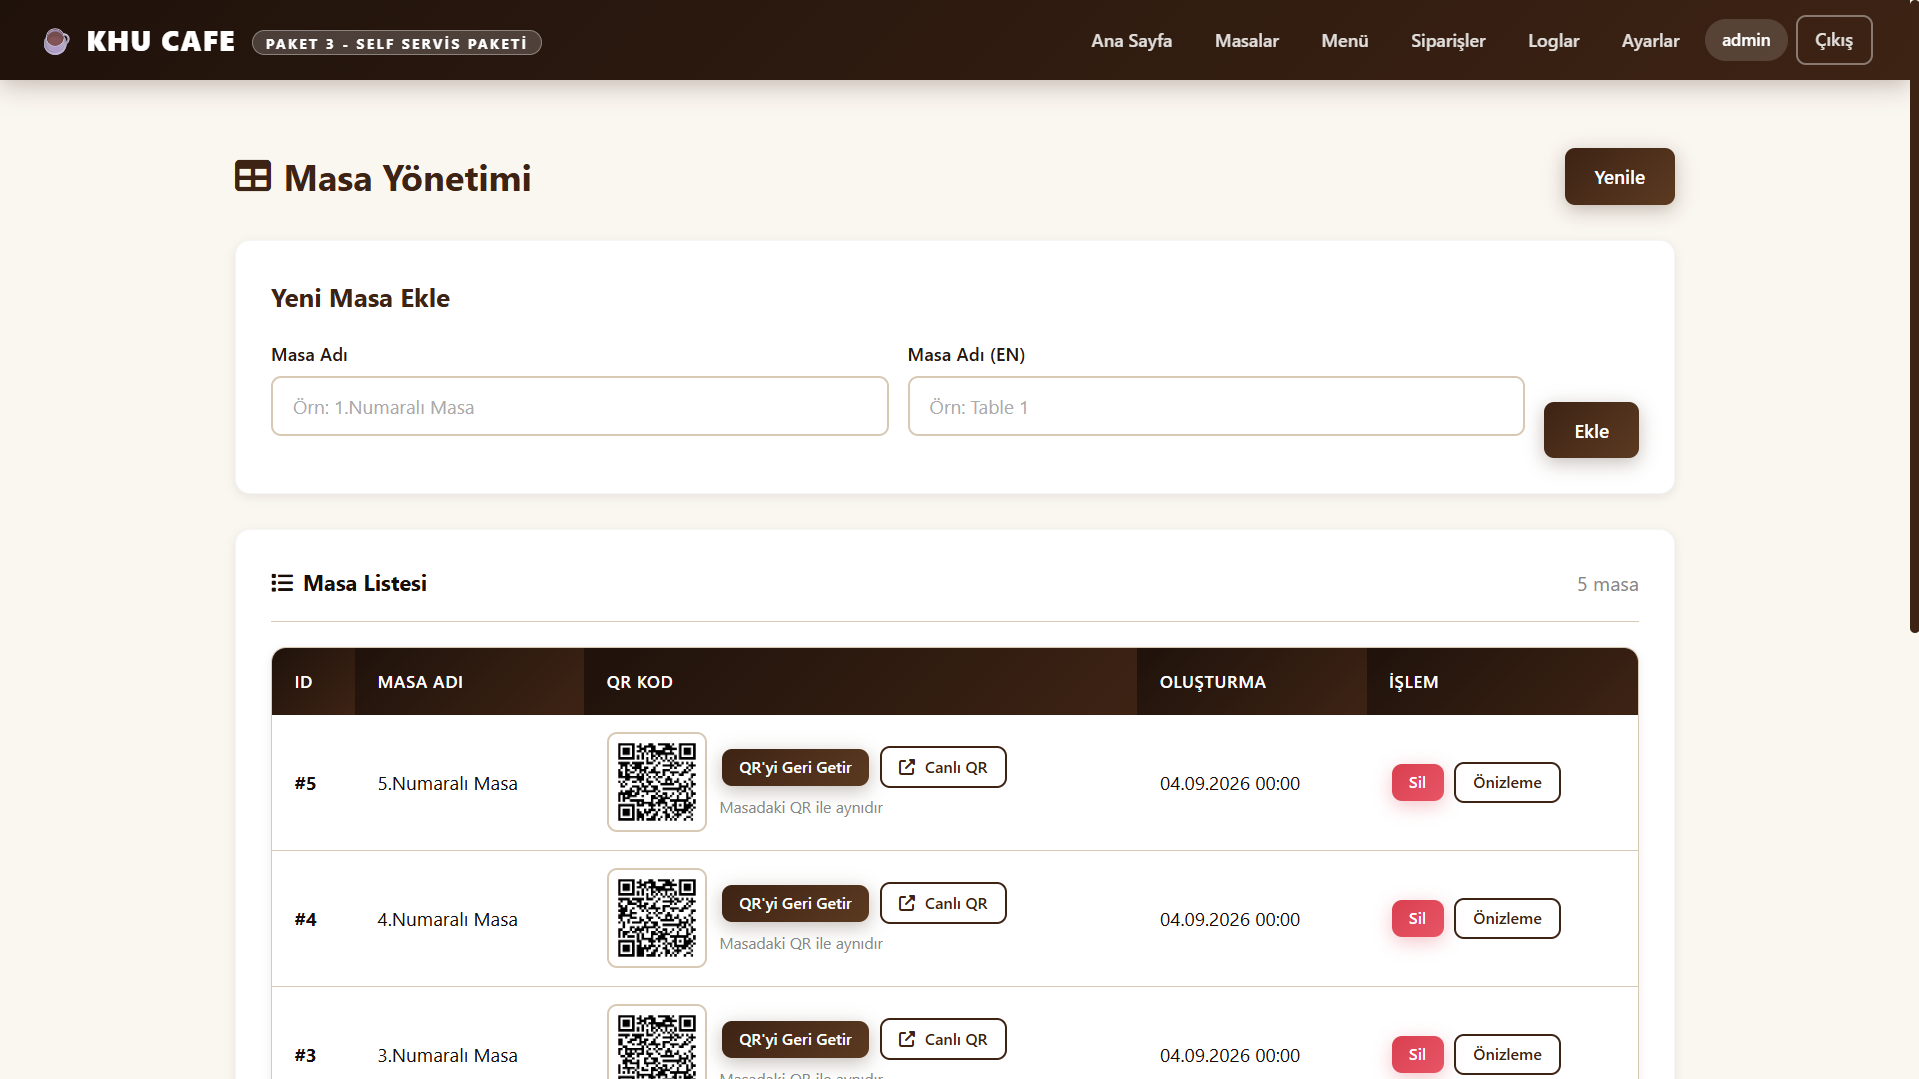Image resolution: width=1919 pixels, height=1079 pixels.
Task: Restore QR for 3.Numaralı Masa
Action: (795, 1039)
